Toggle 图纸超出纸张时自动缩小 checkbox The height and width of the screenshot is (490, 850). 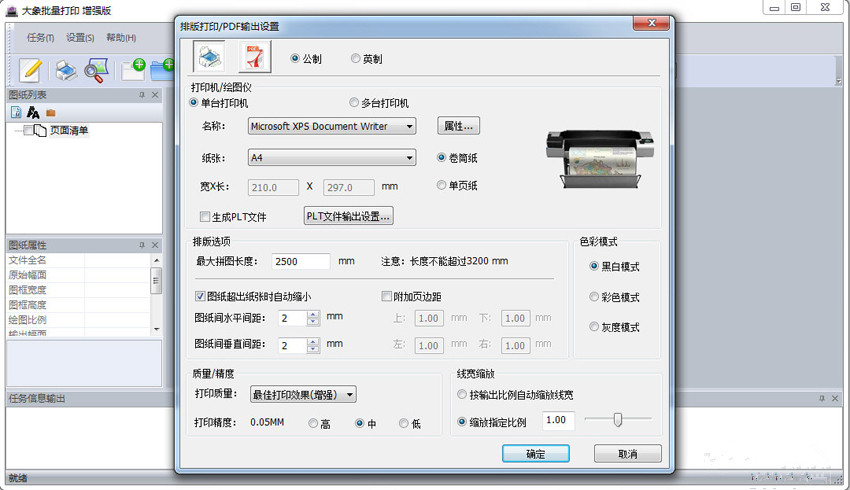[200, 296]
